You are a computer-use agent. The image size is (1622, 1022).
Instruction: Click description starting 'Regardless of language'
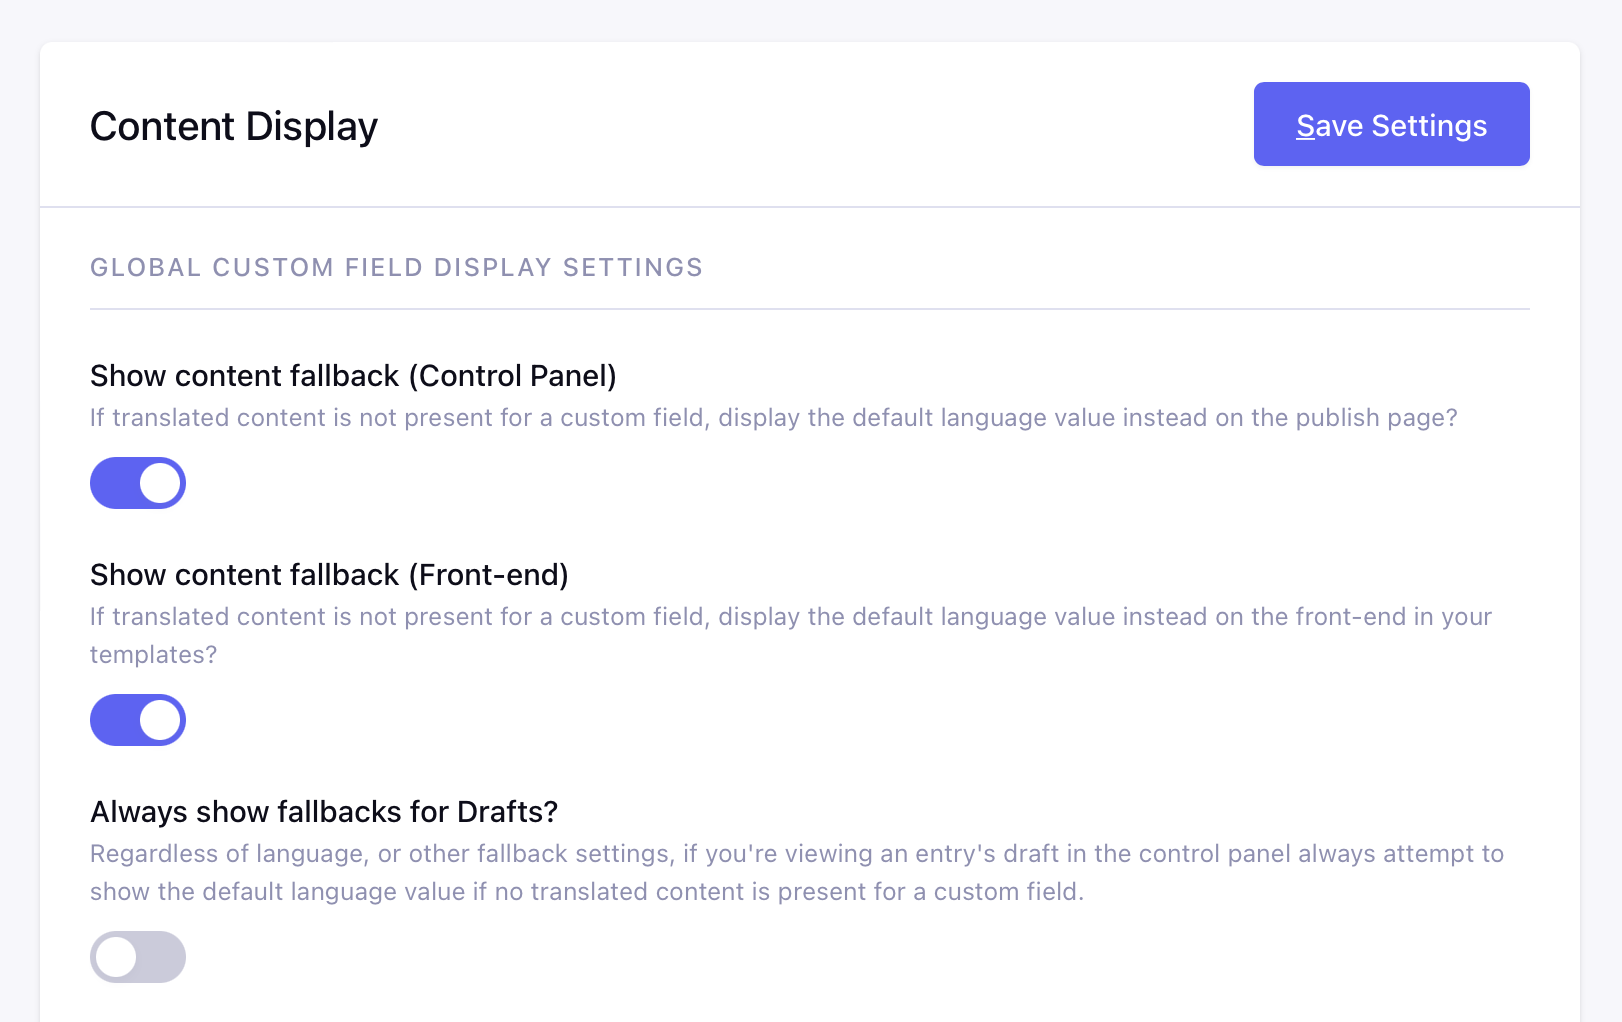coord(797,872)
